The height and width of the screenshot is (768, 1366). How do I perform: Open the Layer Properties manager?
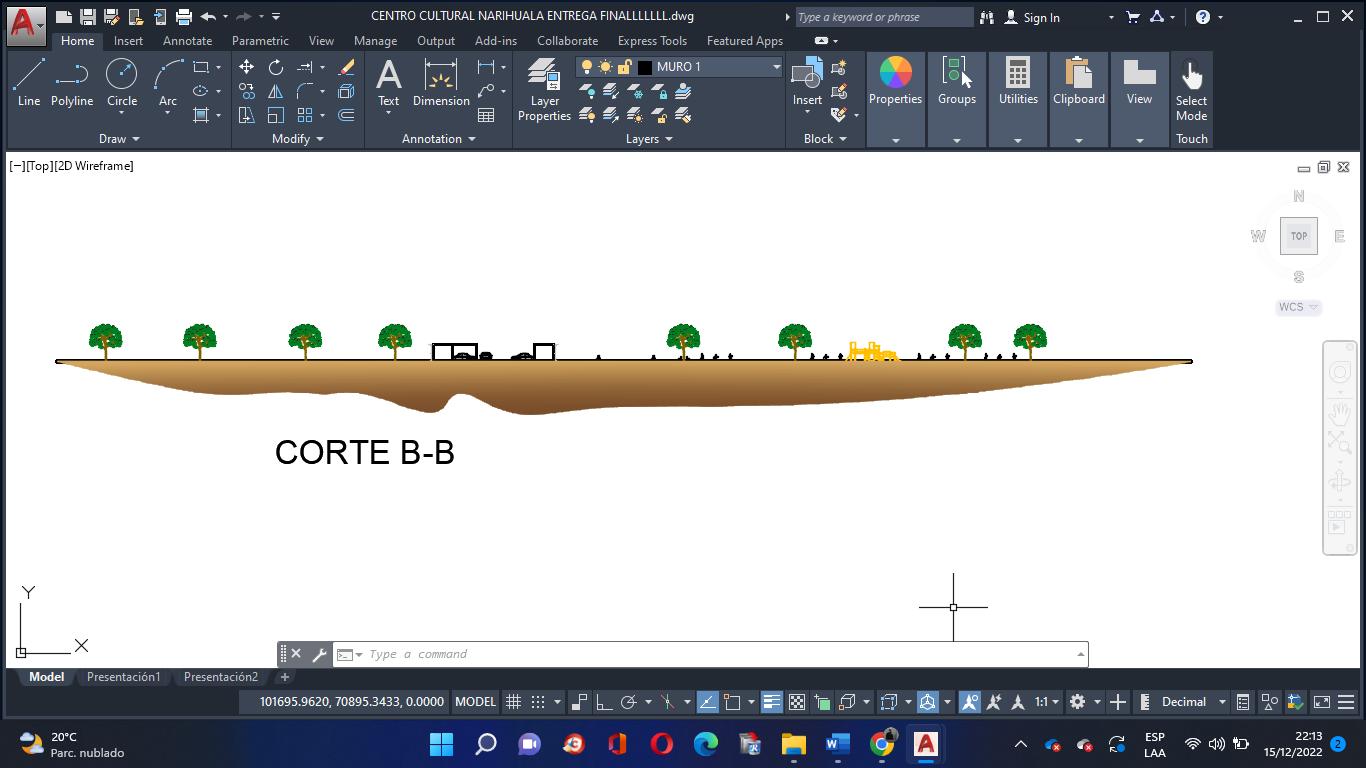pos(544,90)
